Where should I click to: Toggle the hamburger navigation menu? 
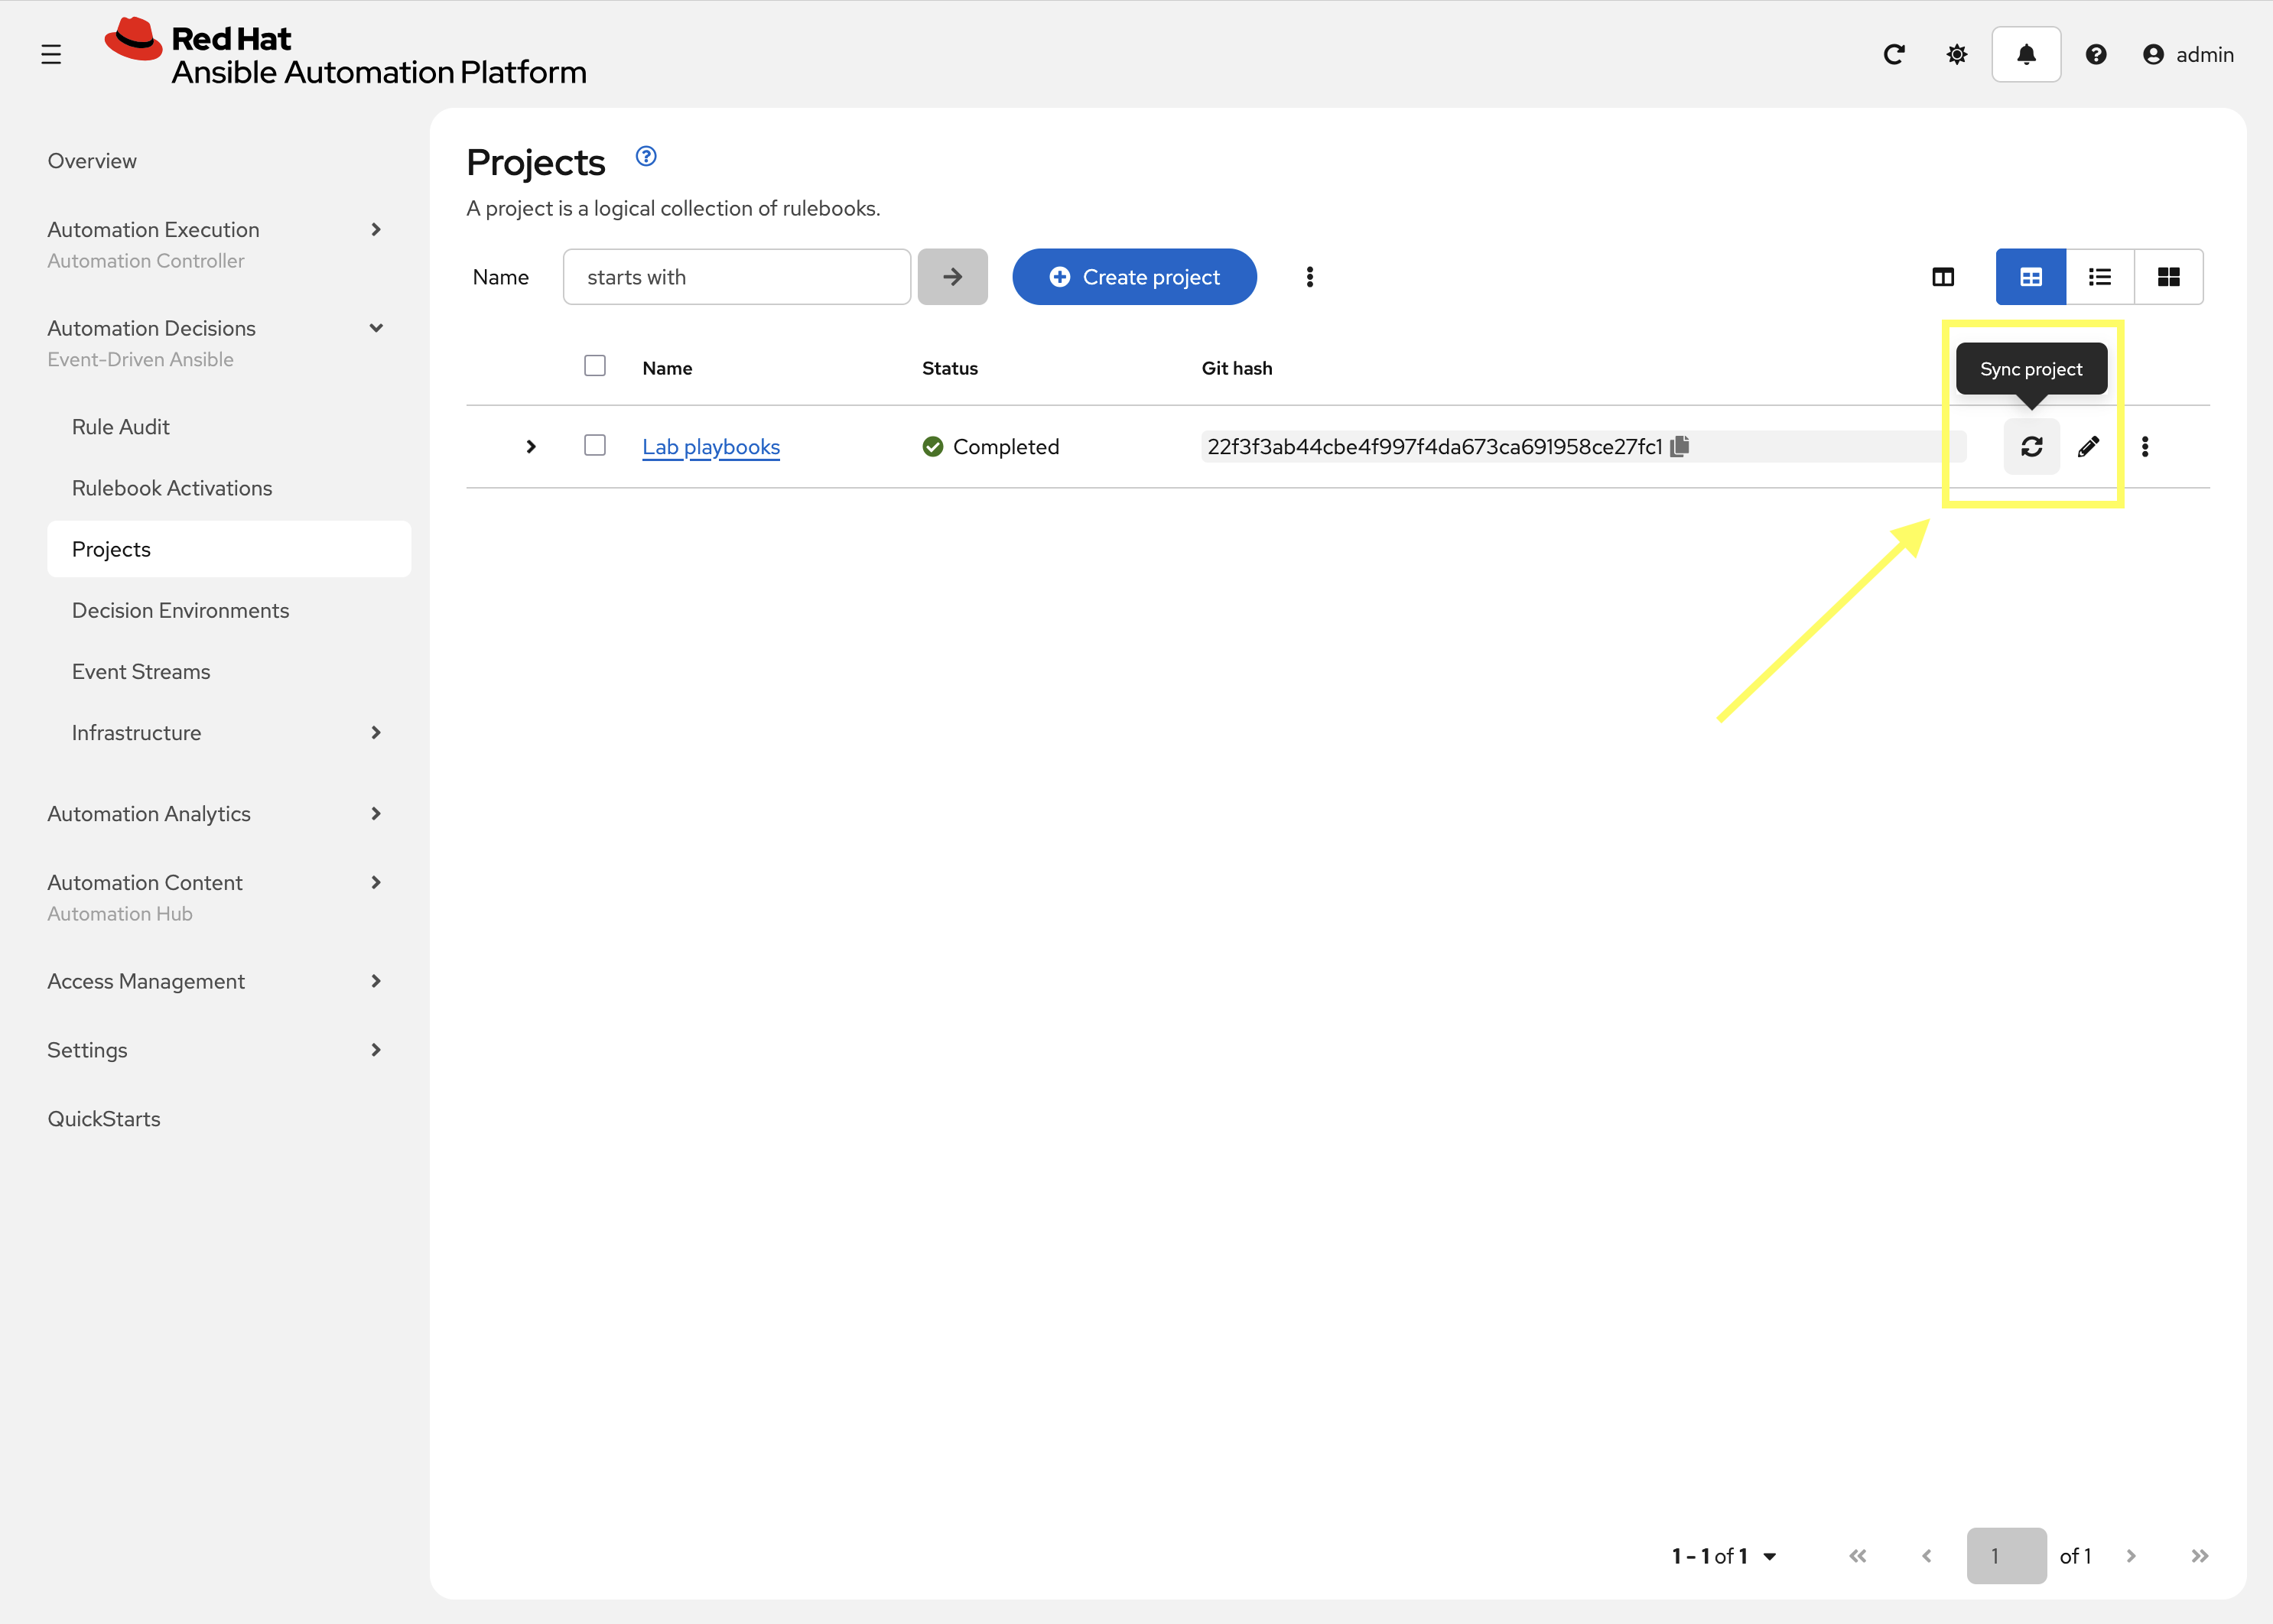51,54
